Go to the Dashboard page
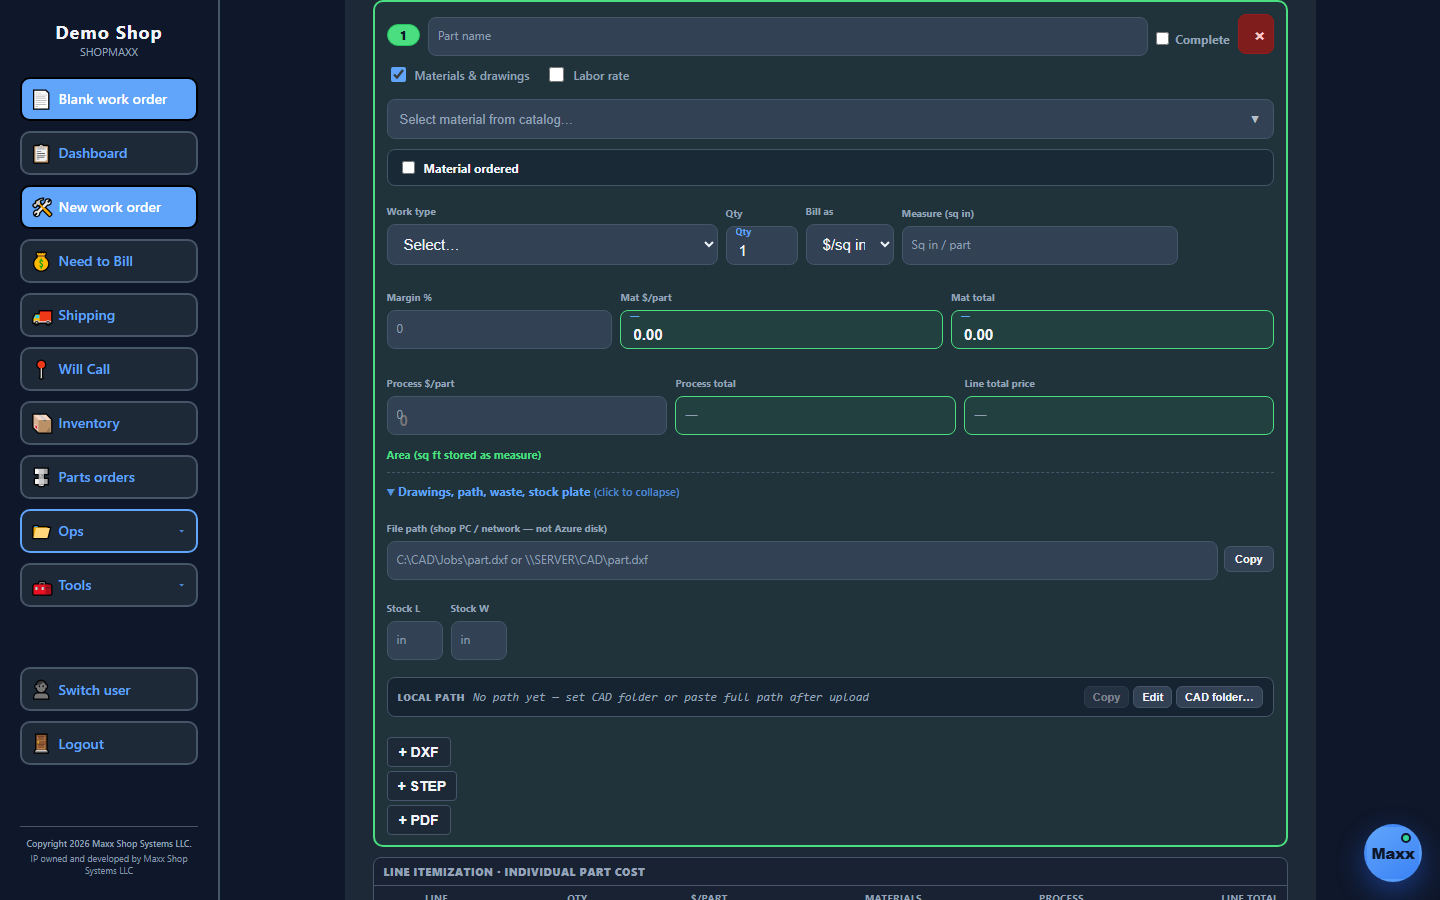Viewport: 1440px width, 900px height. pyautogui.click(x=109, y=153)
